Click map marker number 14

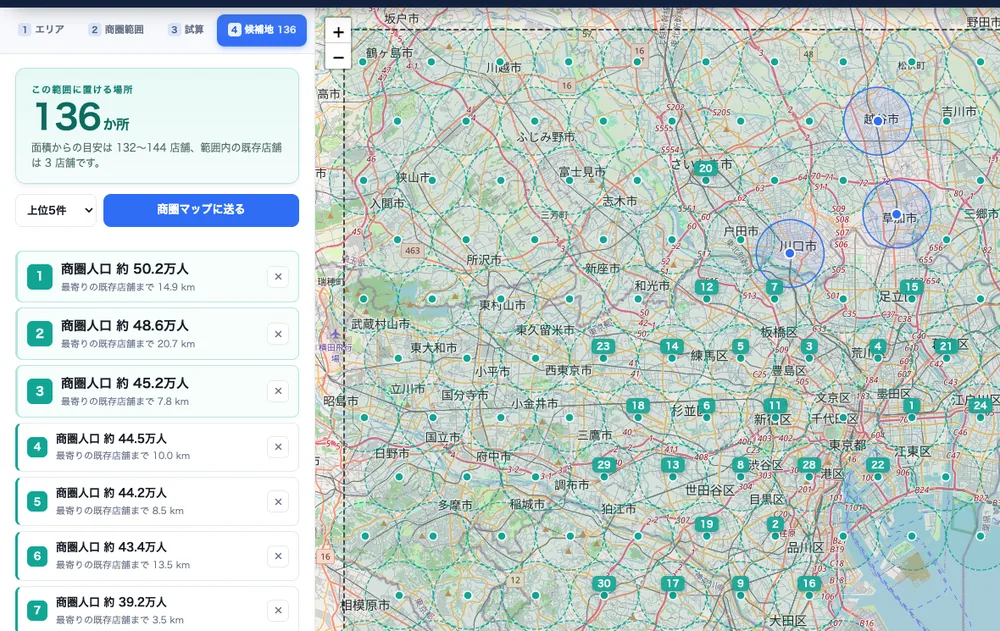[x=672, y=346]
